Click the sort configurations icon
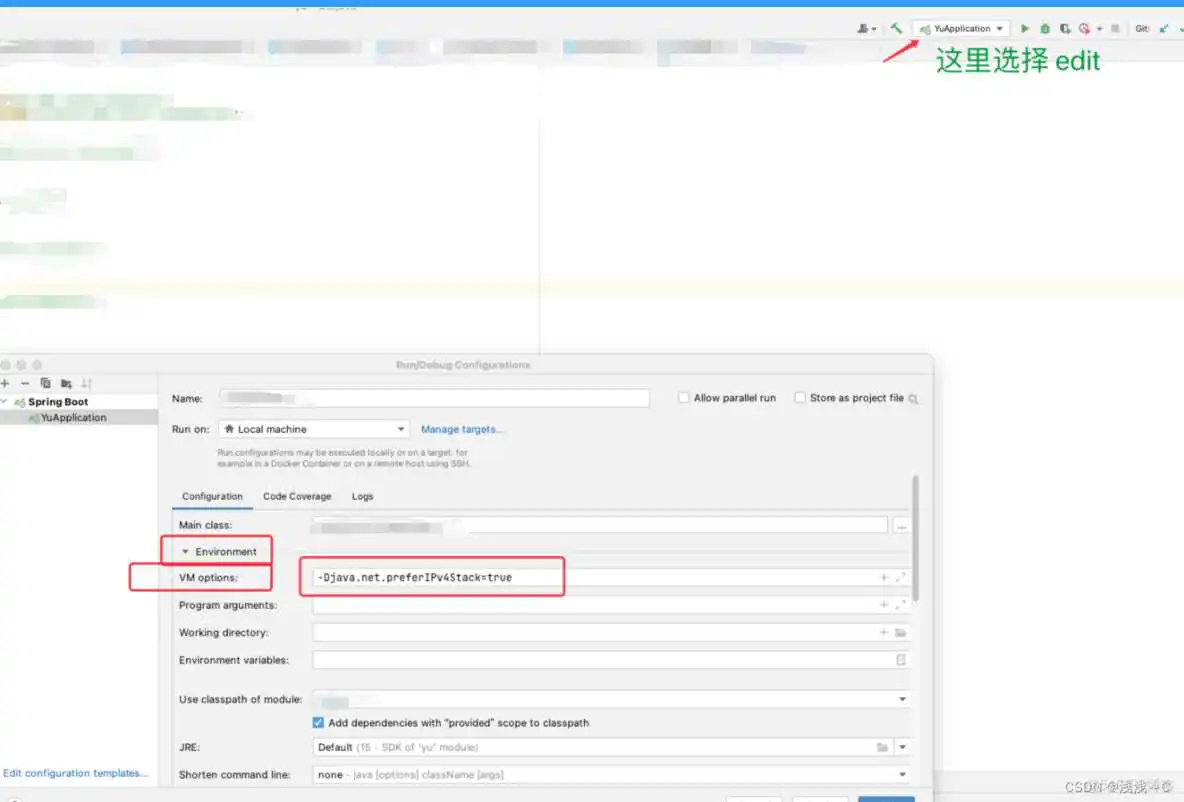This screenshot has width=1184, height=802. click(x=87, y=384)
